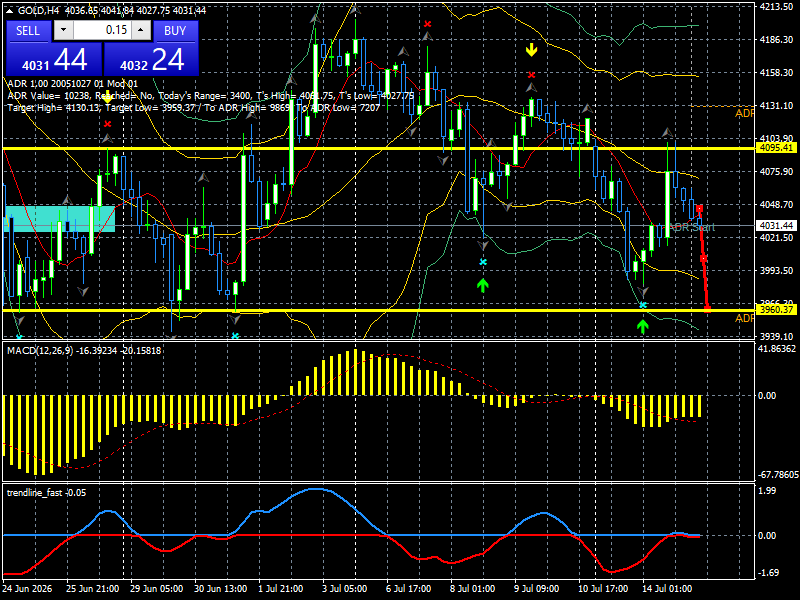The image size is (800, 600).
Task: Click the BUY button
Action: tap(175, 31)
